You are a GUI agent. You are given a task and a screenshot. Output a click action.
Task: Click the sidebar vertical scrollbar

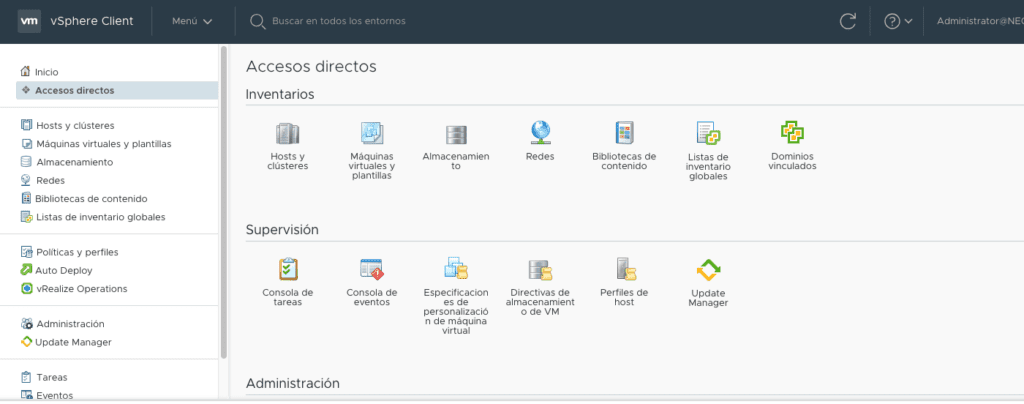click(x=224, y=202)
